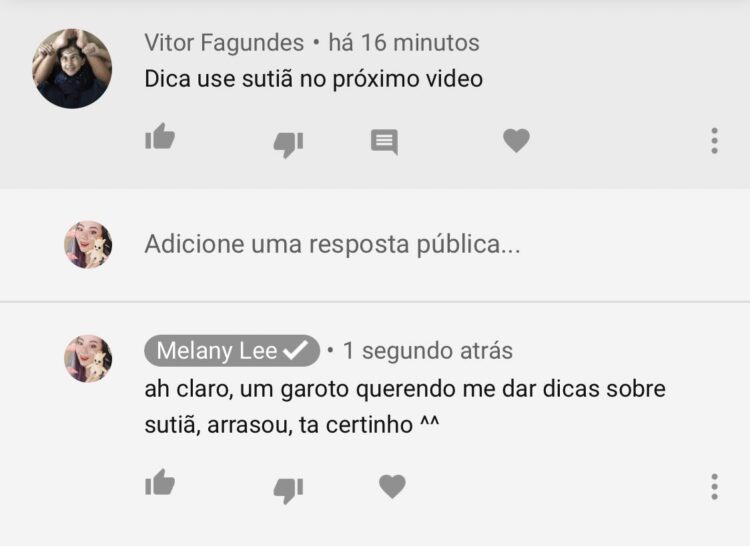Select Melany's reply text "ah claro, um garoto..."
Screen dimensions: 750x546
coord(405,407)
